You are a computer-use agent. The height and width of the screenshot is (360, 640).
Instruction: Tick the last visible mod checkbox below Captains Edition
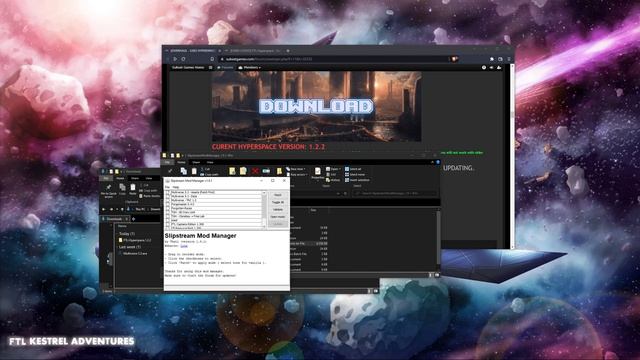point(168,228)
